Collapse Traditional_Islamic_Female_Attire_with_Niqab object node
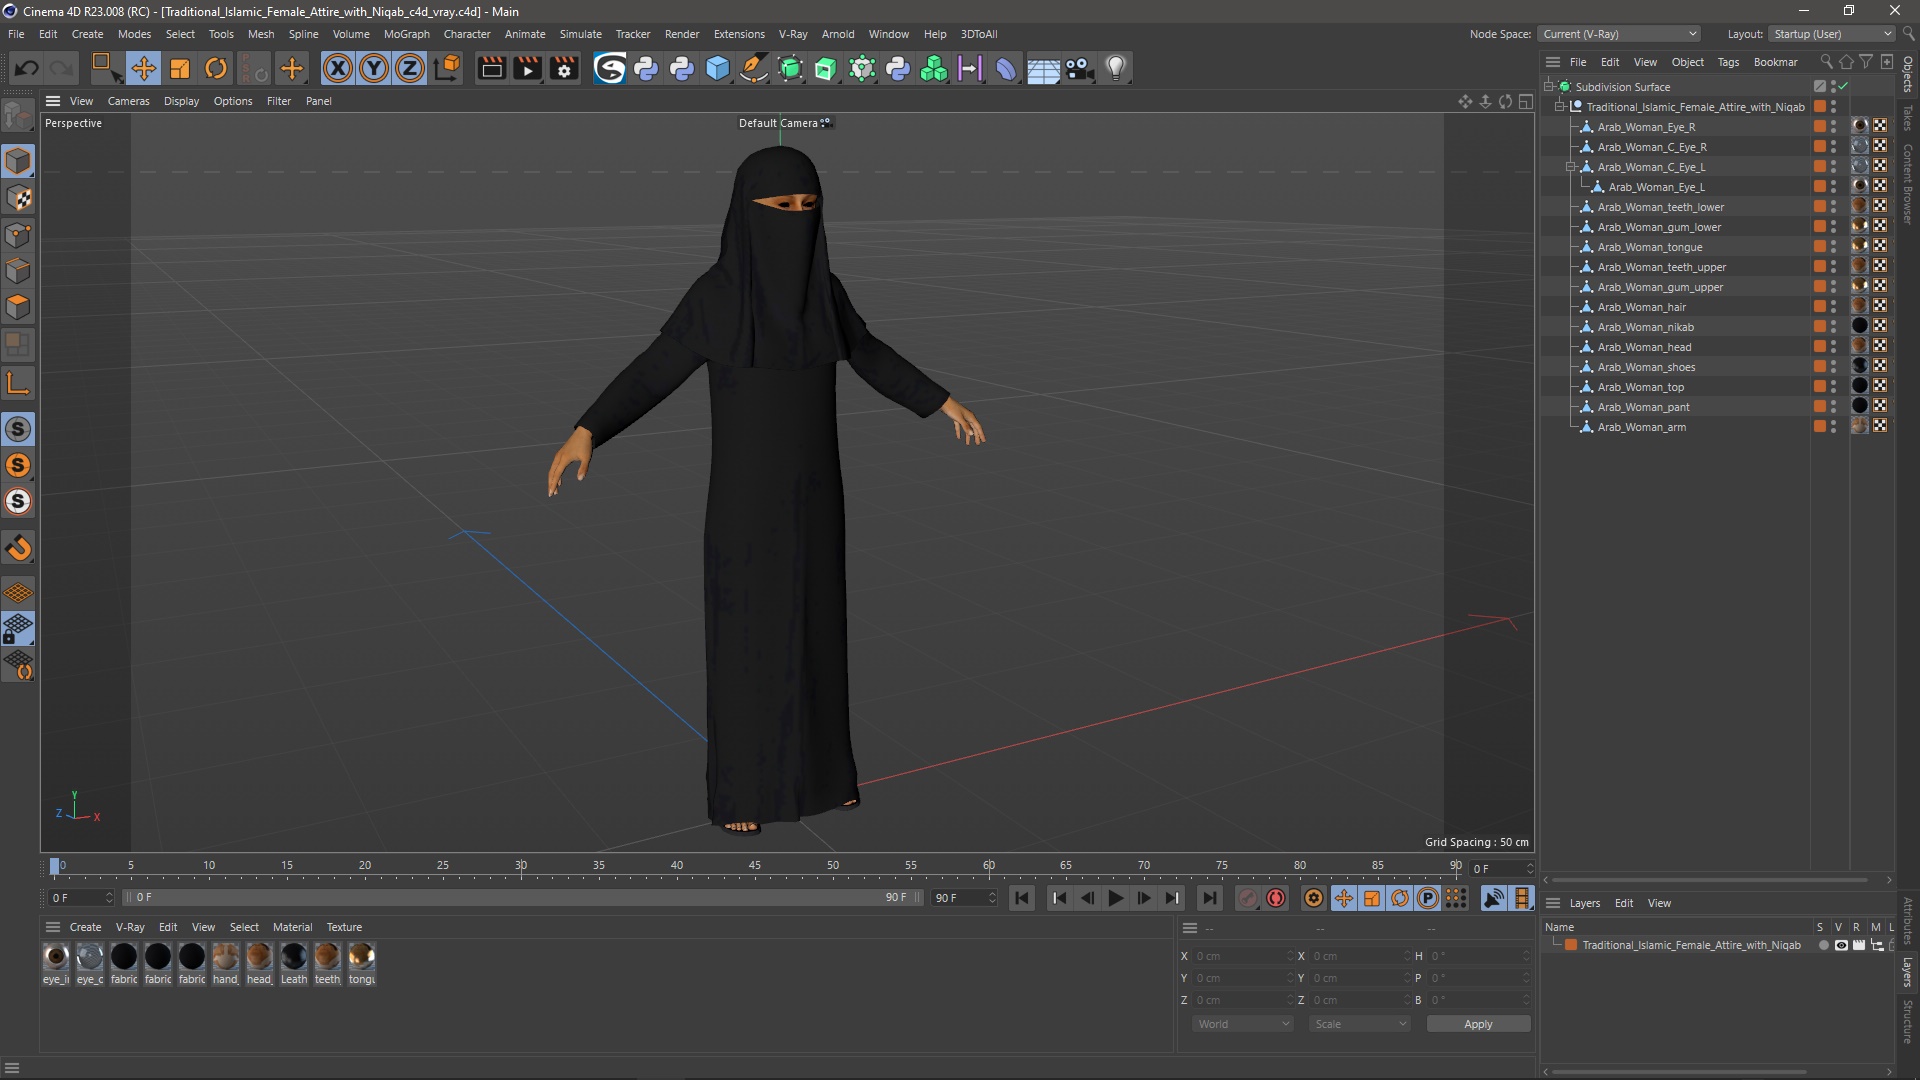 tap(1559, 107)
